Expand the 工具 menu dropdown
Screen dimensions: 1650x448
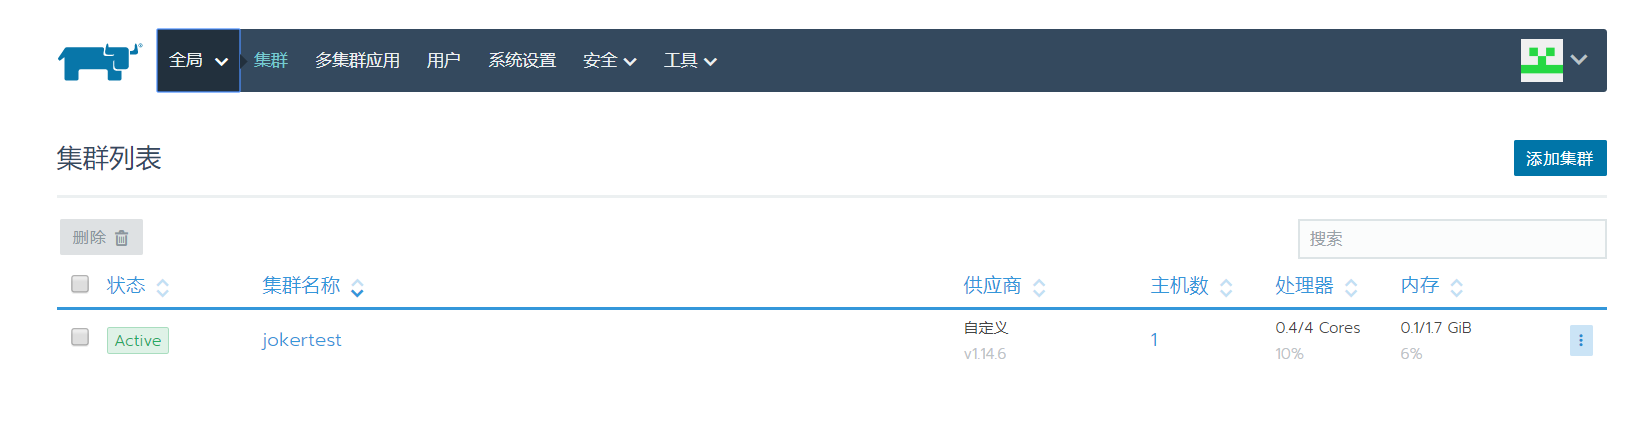[690, 61]
